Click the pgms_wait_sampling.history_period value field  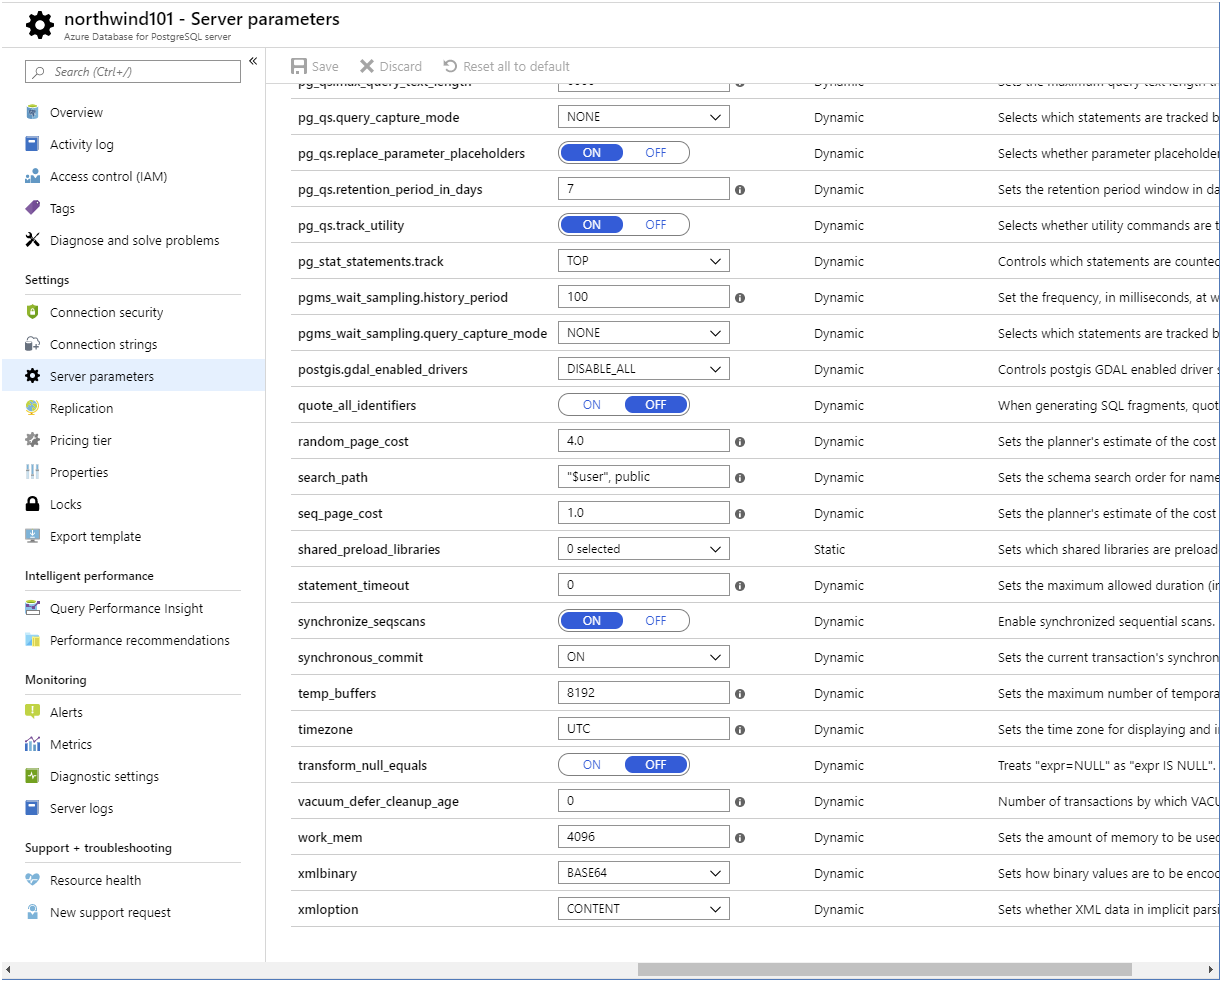644,297
